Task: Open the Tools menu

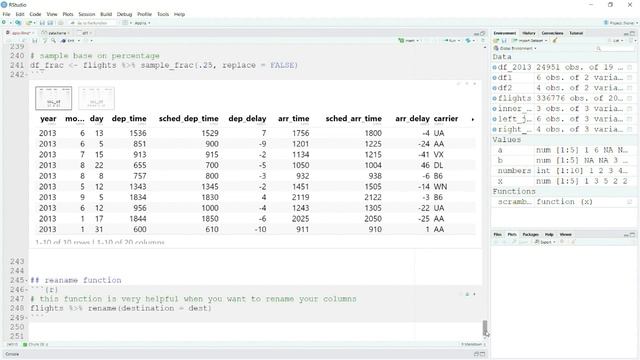Action: (163, 14)
